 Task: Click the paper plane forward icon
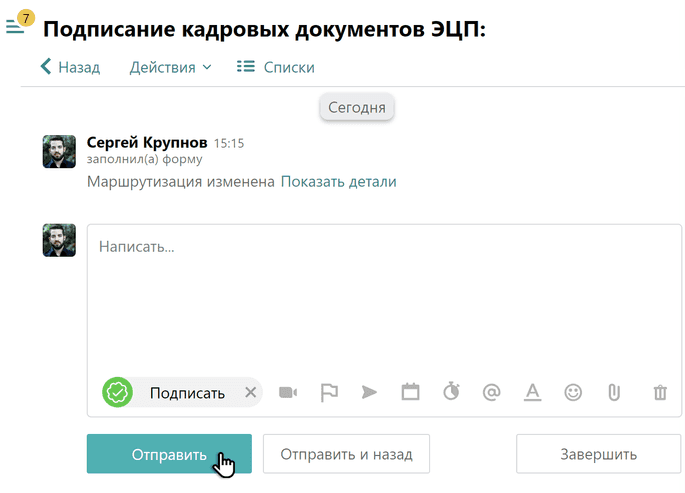coord(369,393)
